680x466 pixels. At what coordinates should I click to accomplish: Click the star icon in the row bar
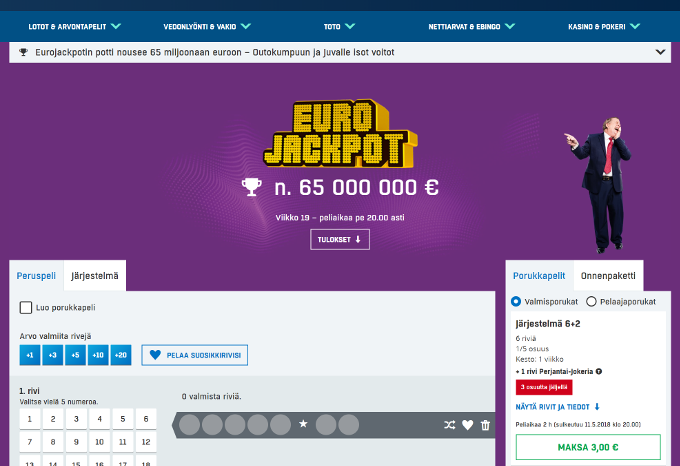point(303,424)
